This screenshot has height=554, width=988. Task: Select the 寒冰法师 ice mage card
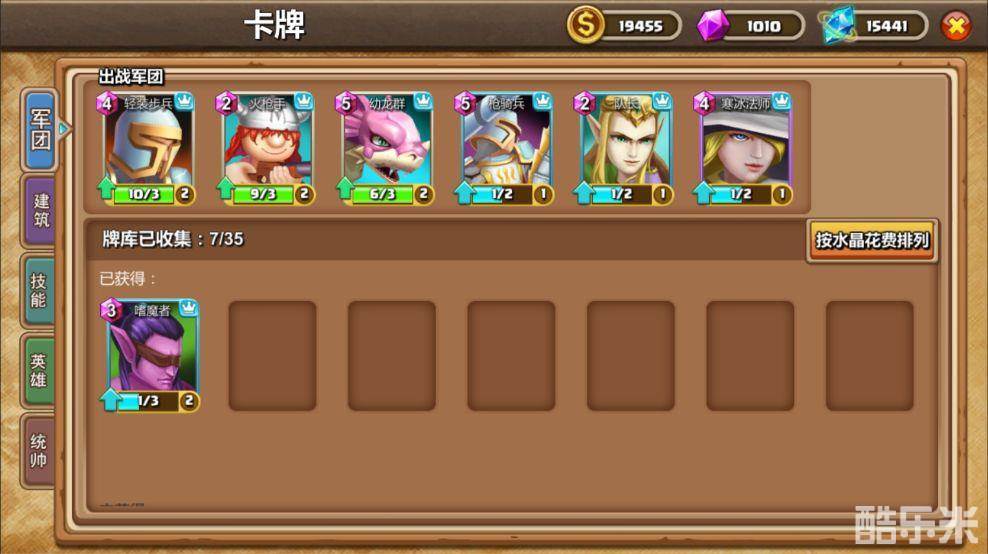click(x=744, y=148)
